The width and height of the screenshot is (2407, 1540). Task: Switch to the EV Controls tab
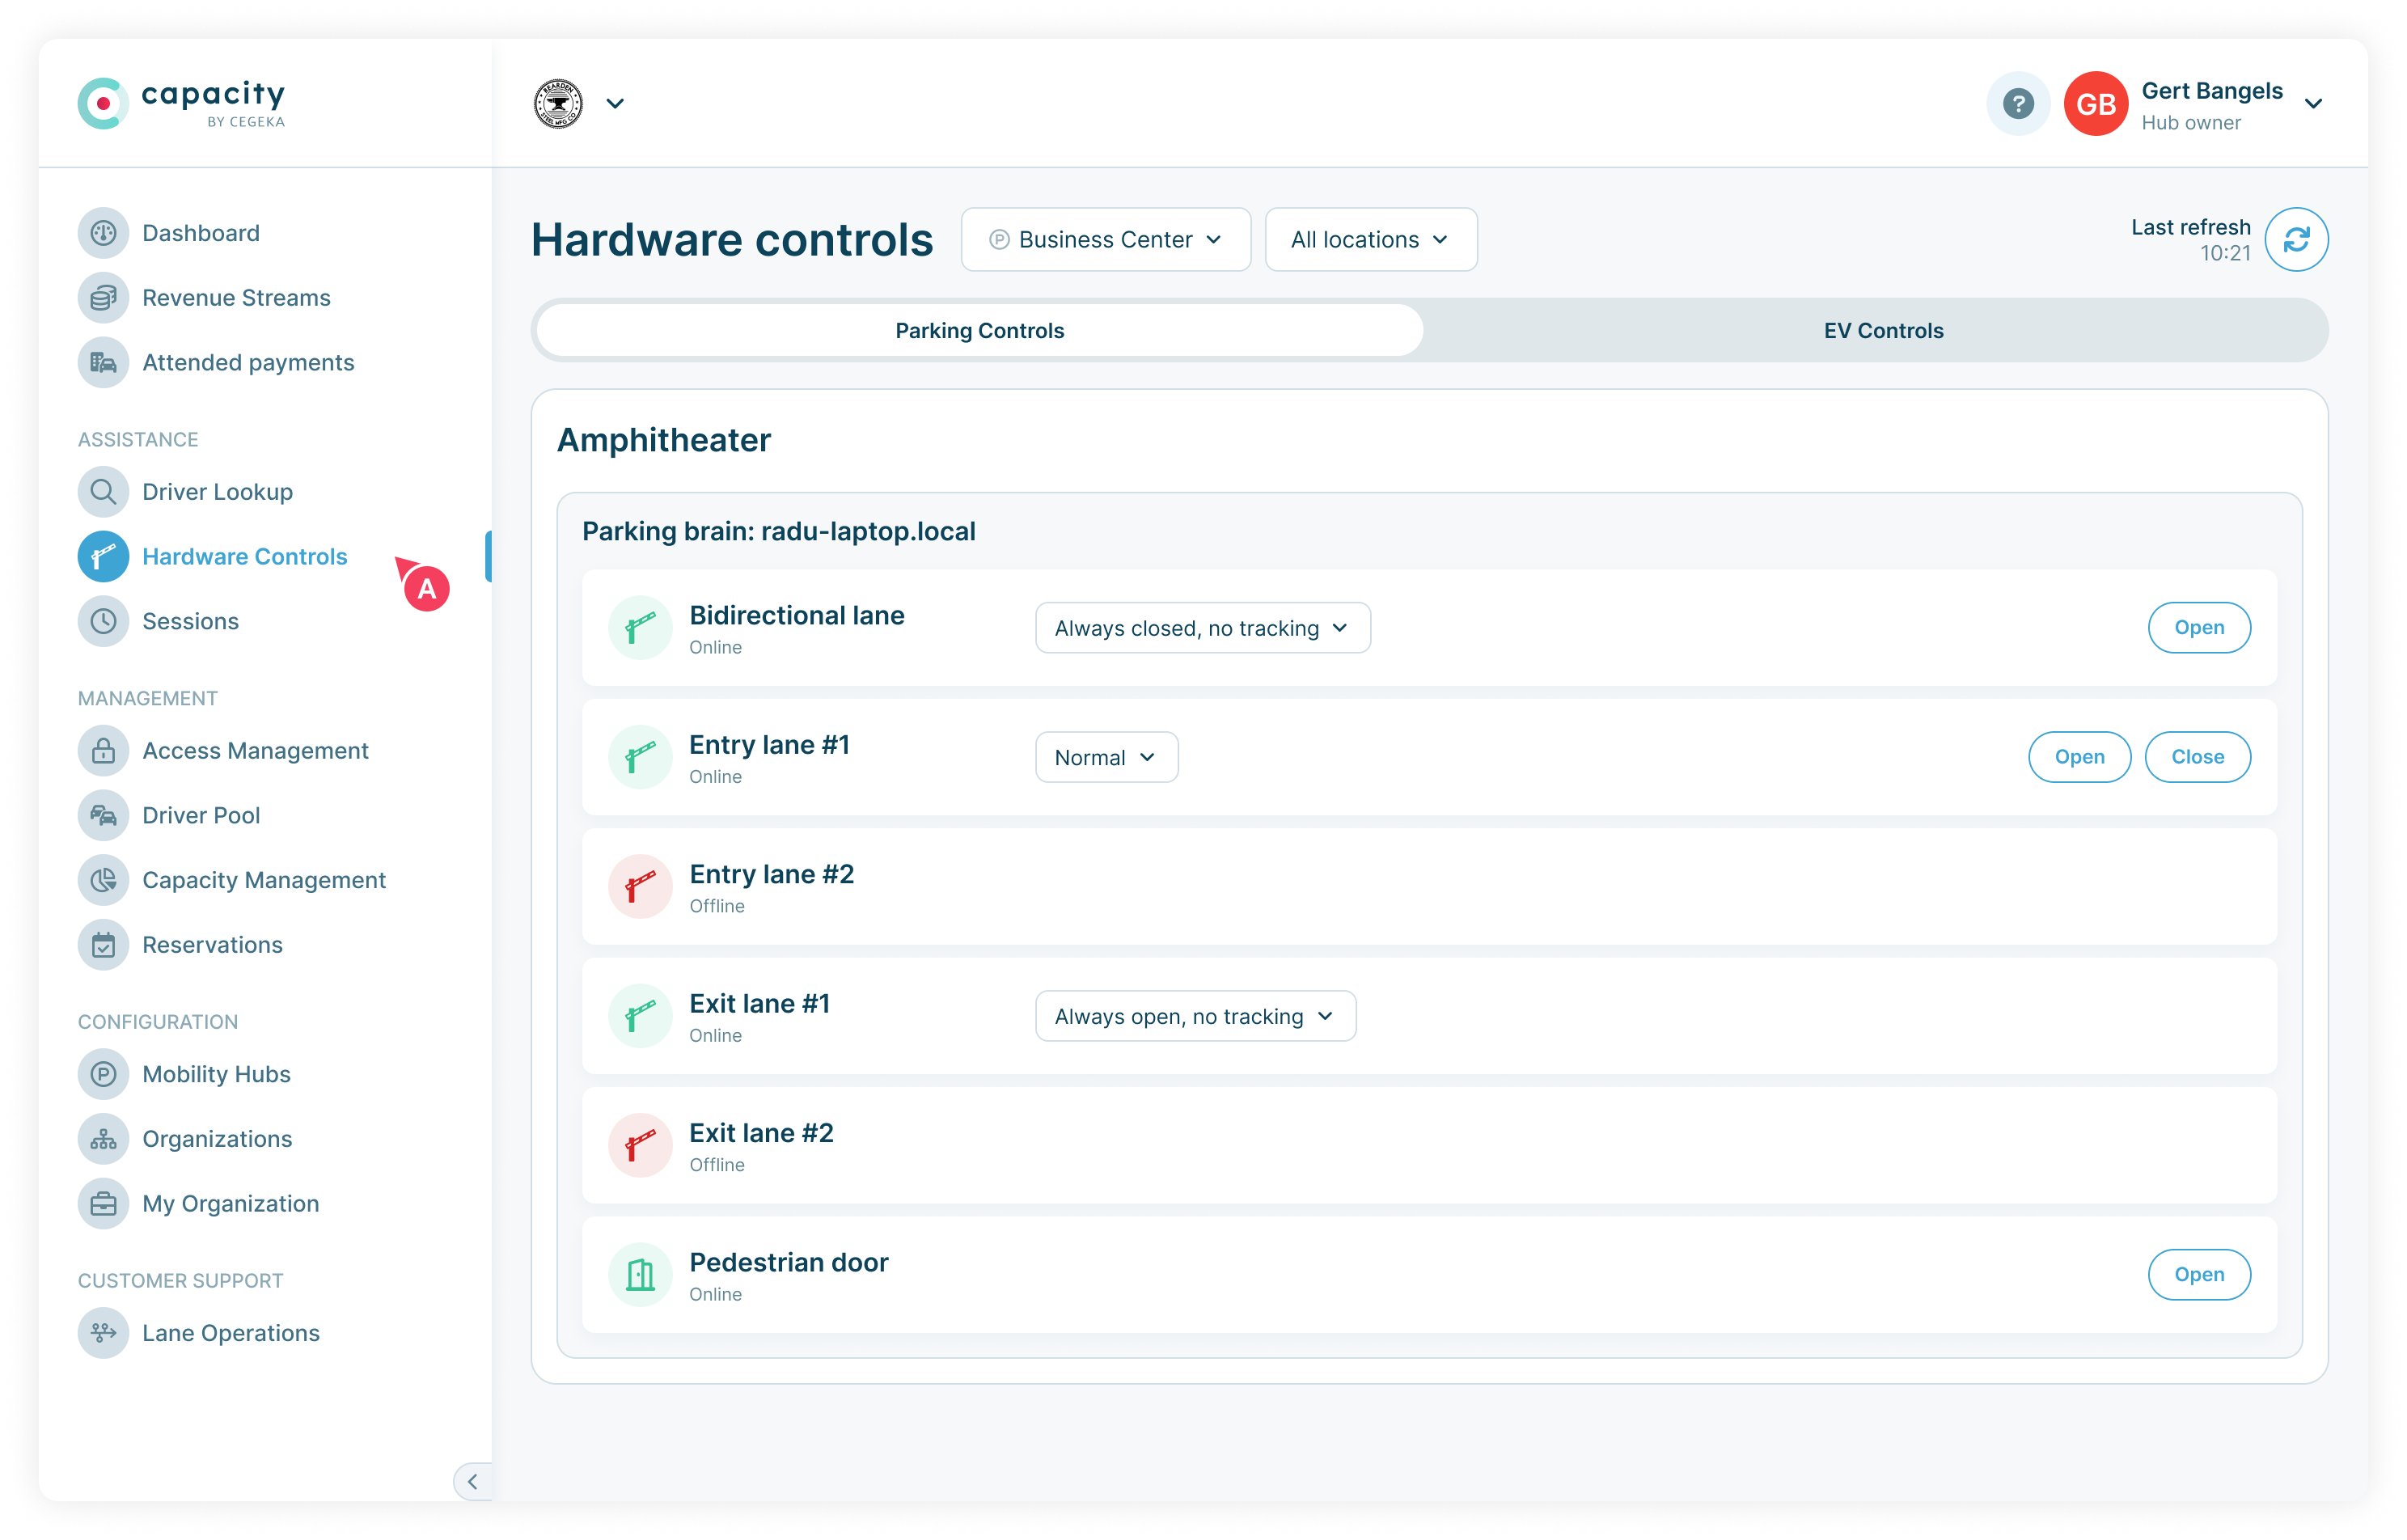(1882, 330)
